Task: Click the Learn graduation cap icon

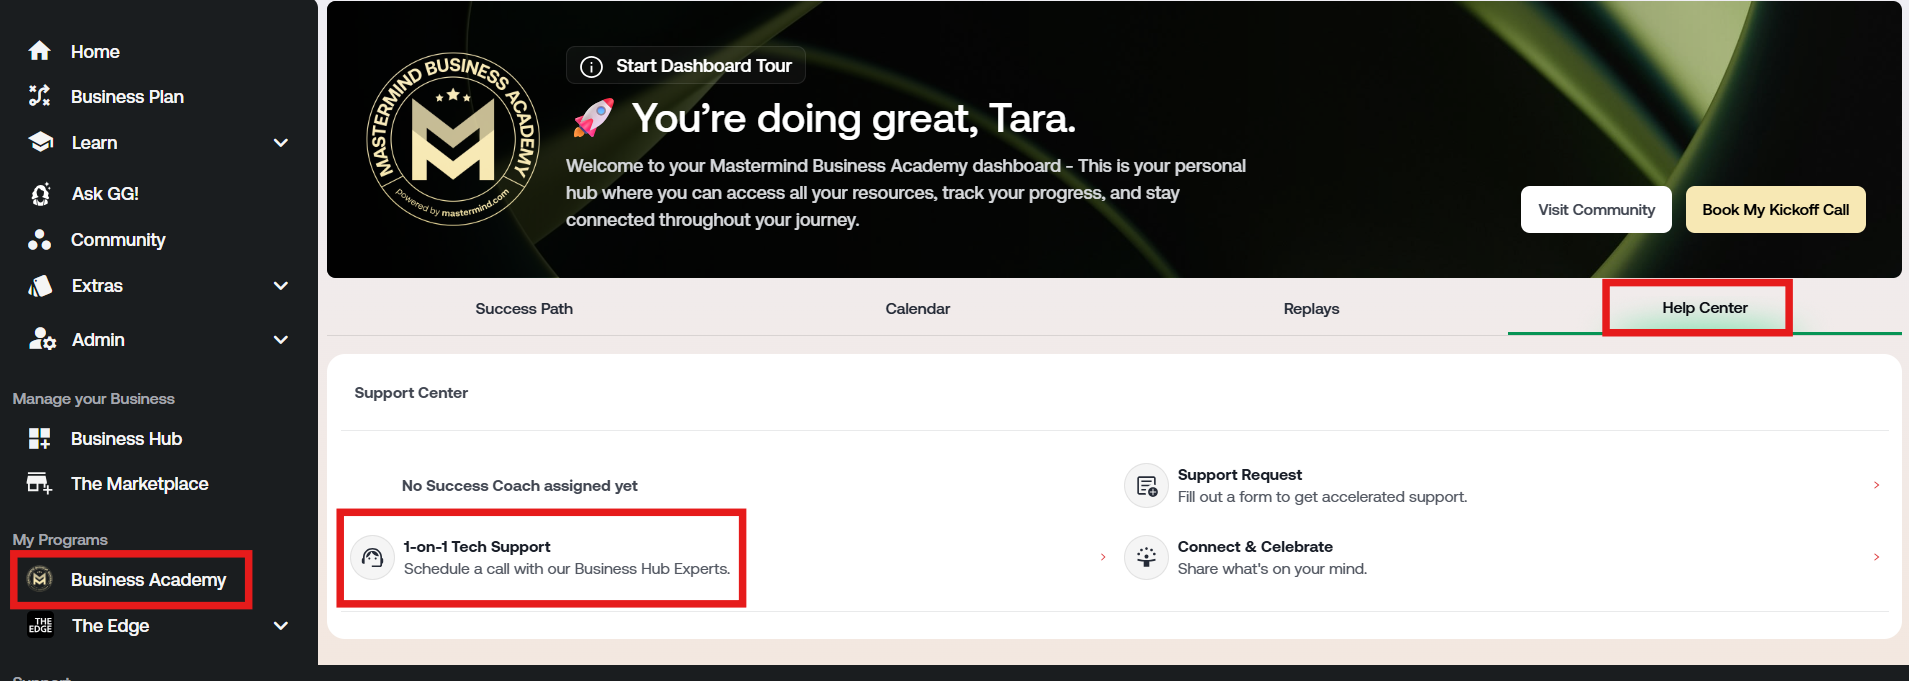Action: (x=40, y=142)
